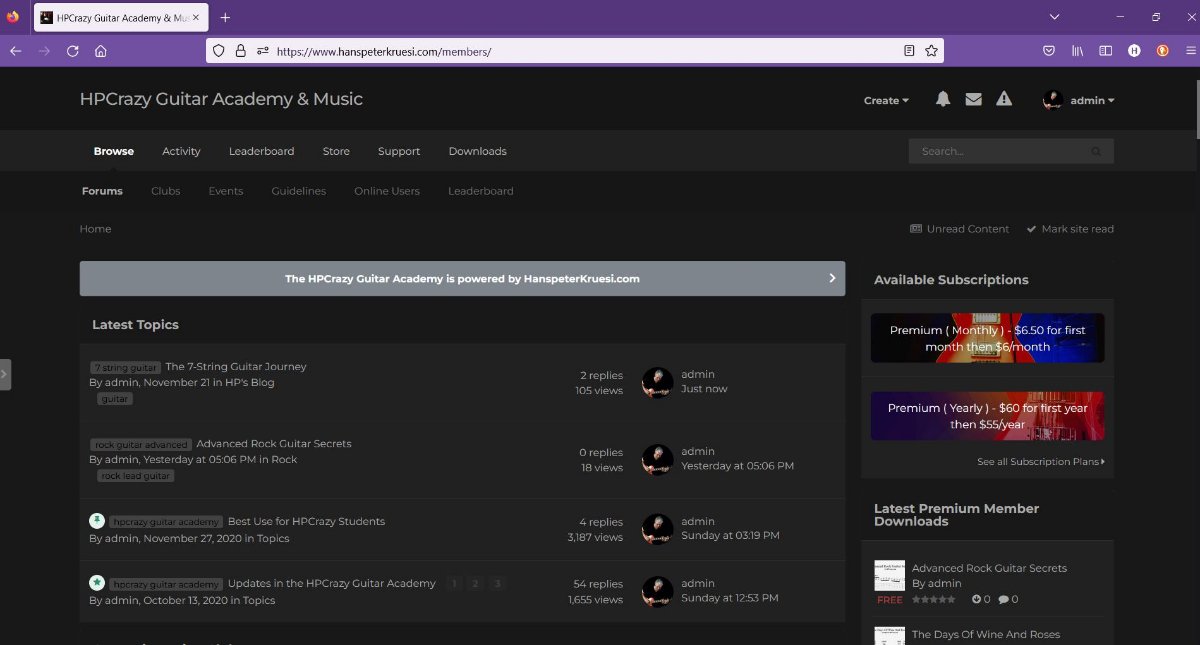This screenshot has height=645, width=1200.
Task: Open the reports warning triangle icon
Action: coord(1004,99)
